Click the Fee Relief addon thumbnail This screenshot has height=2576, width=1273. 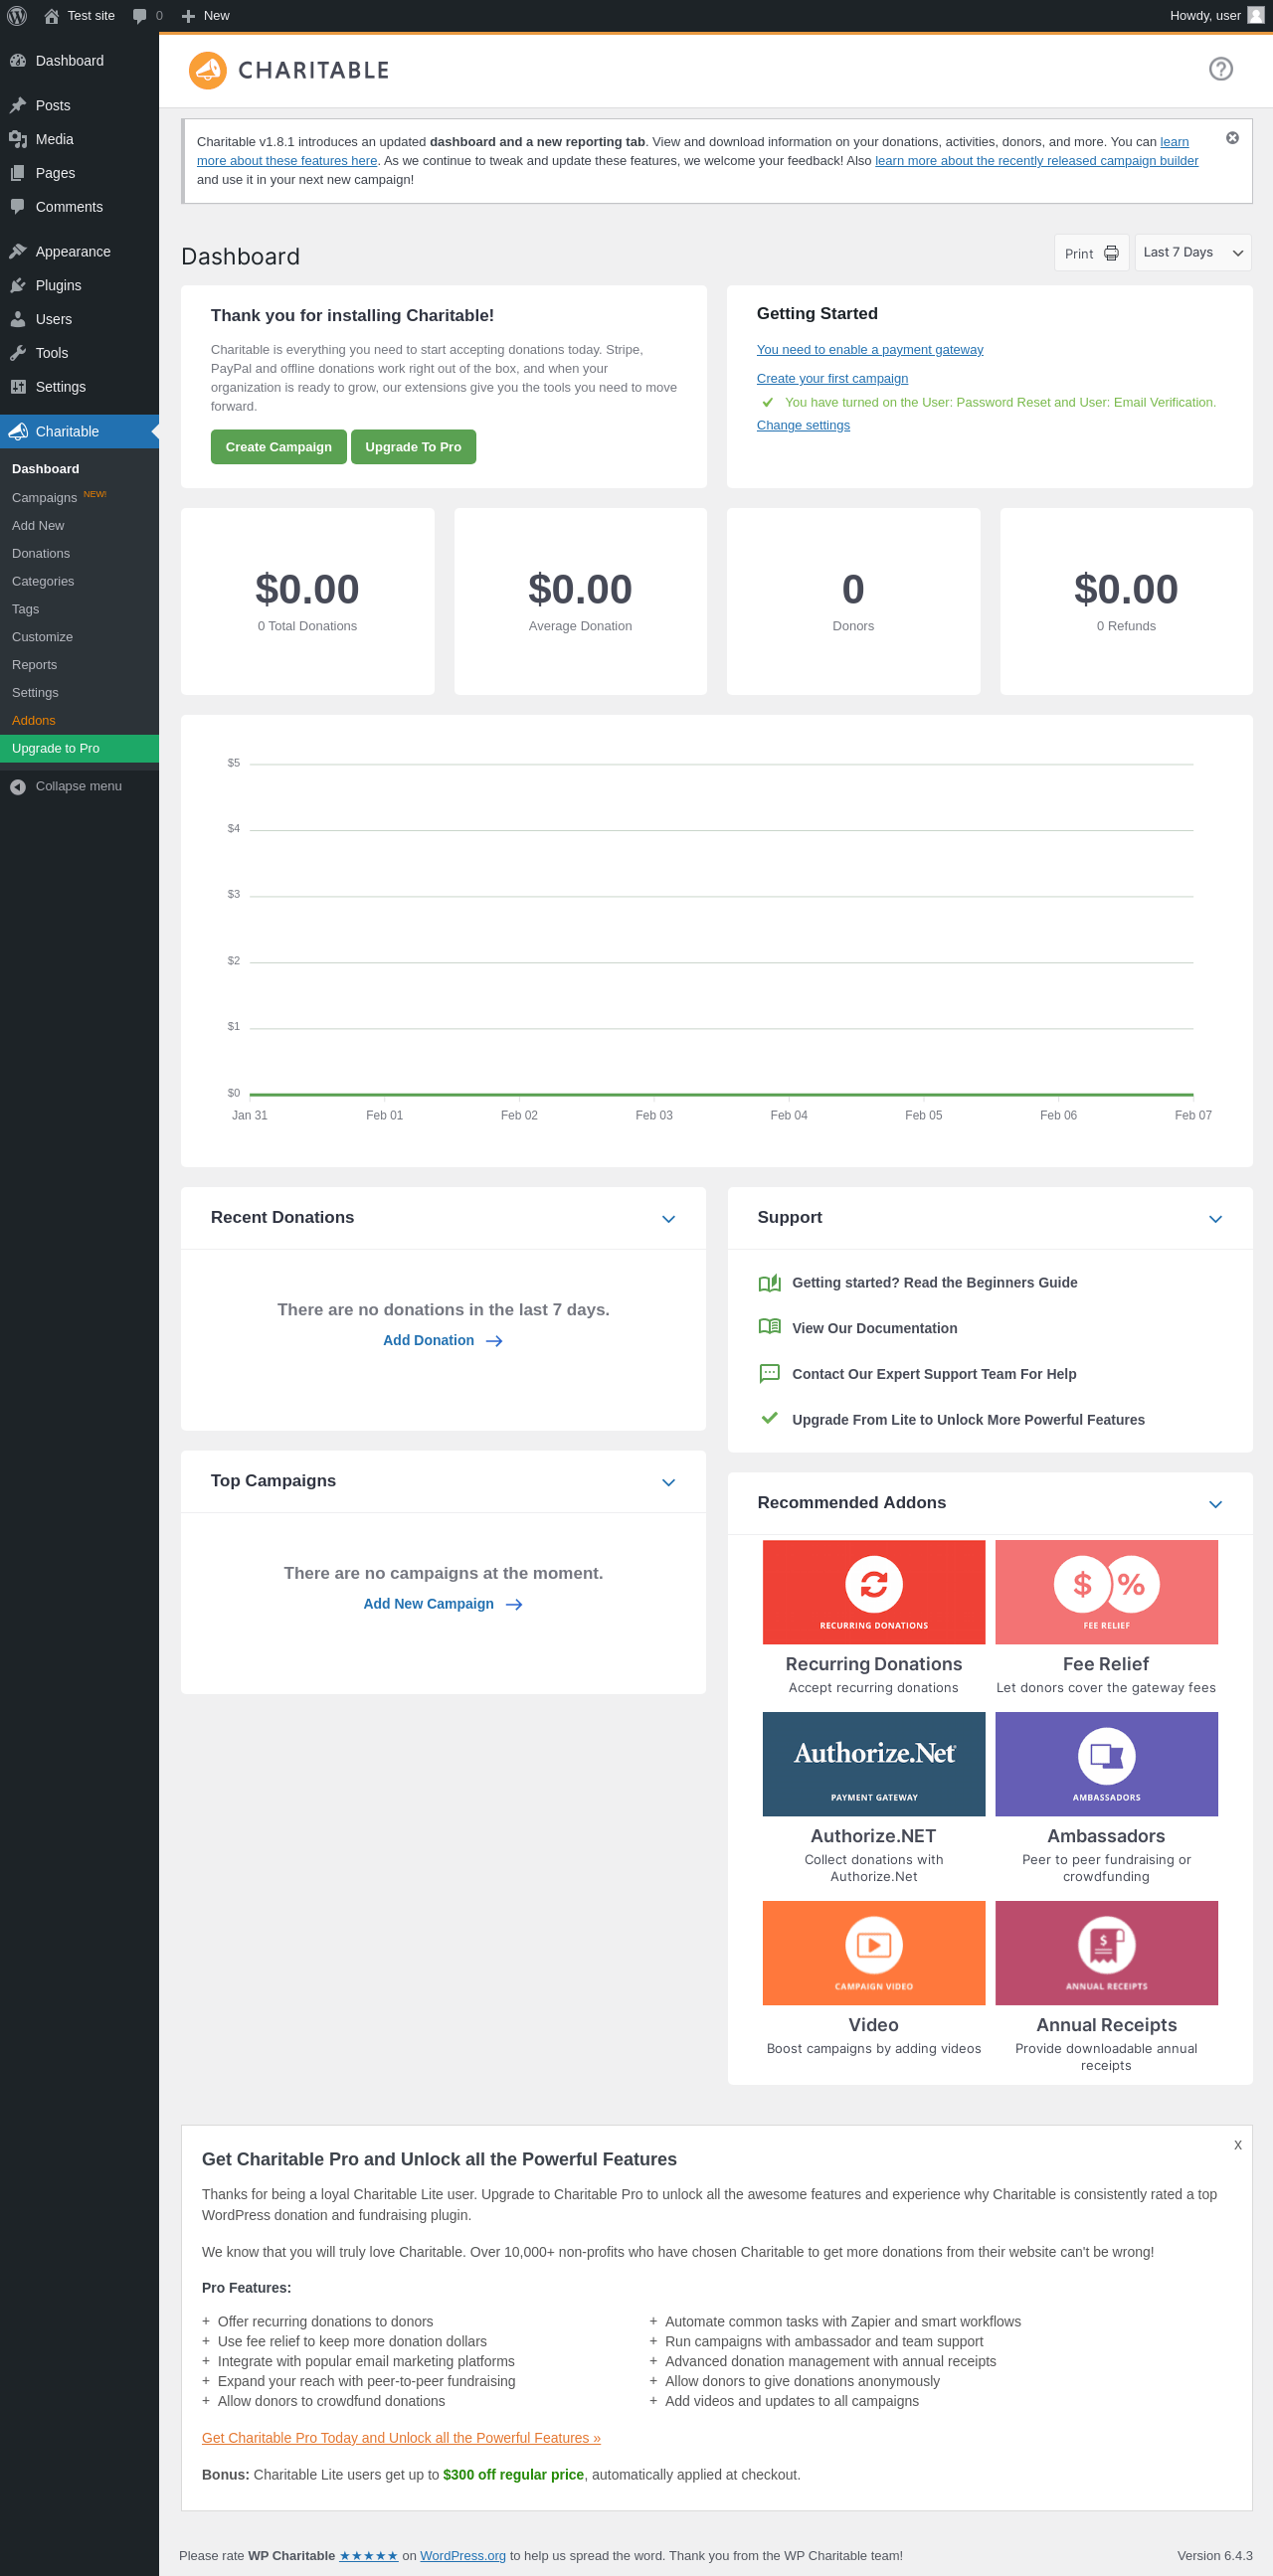click(x=1106, y=1592)
